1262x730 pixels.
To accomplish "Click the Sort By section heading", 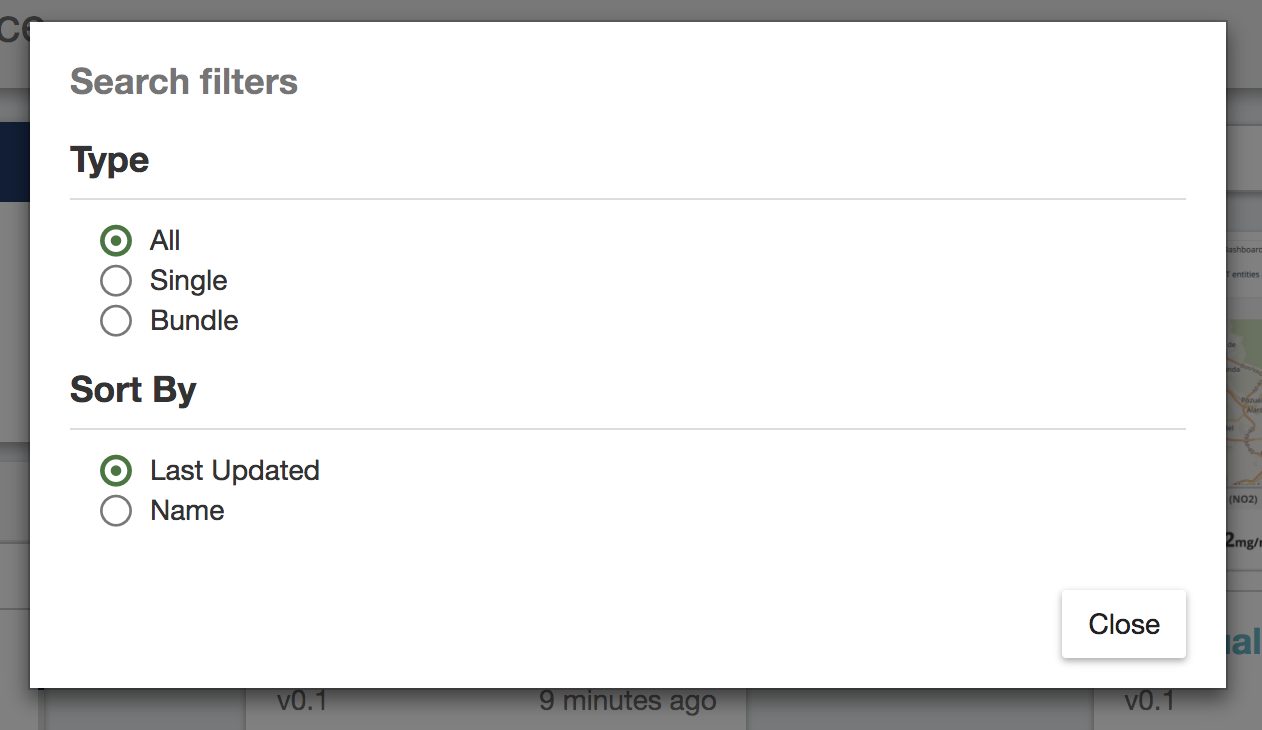I will point(133,389).
